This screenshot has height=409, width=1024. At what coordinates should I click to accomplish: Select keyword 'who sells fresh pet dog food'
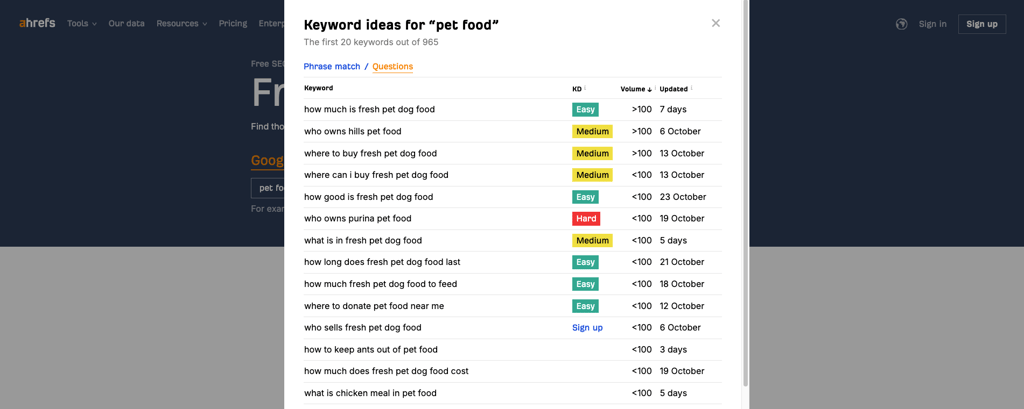click(x=362, y=328)
